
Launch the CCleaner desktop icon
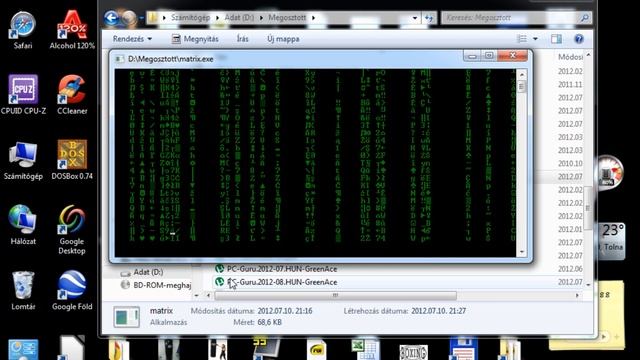click(72, 95)
